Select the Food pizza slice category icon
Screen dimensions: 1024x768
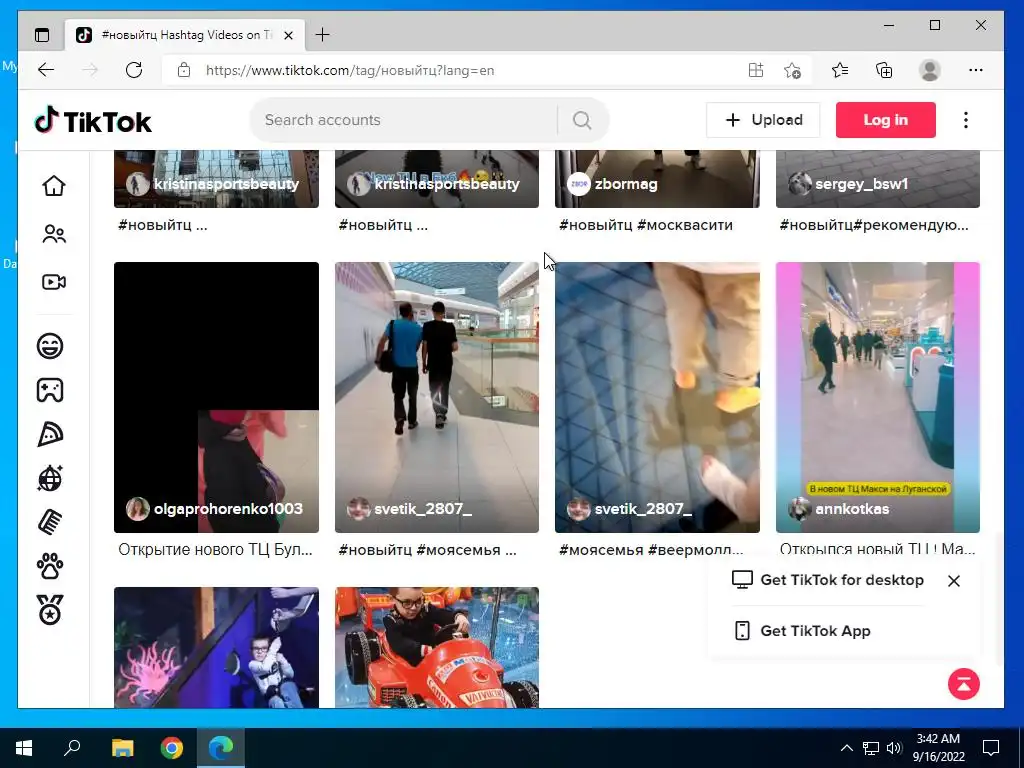[x=50, y=434]
